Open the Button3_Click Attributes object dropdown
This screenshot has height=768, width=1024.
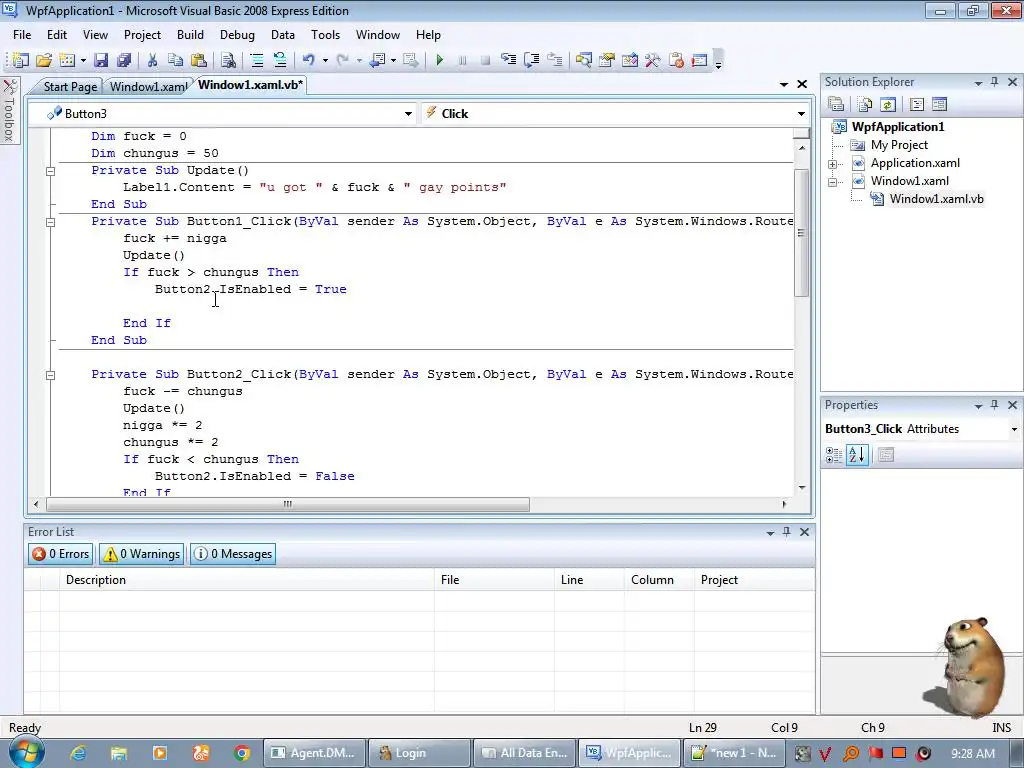(x=1014, y=429)
